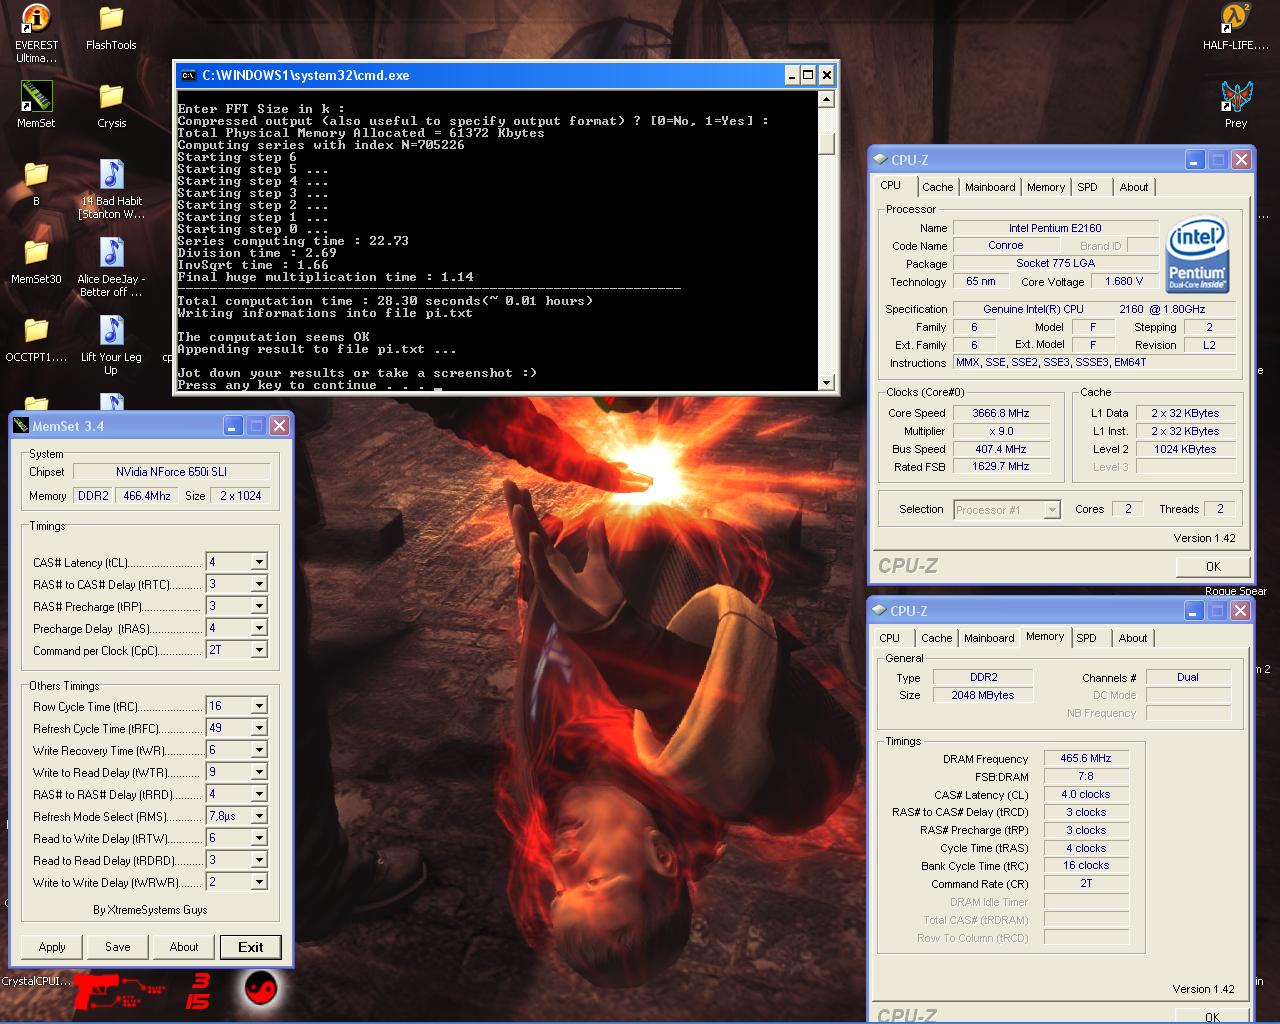
Task: Click OK in the upper CPU-Z window
Action: point(1213,566)
